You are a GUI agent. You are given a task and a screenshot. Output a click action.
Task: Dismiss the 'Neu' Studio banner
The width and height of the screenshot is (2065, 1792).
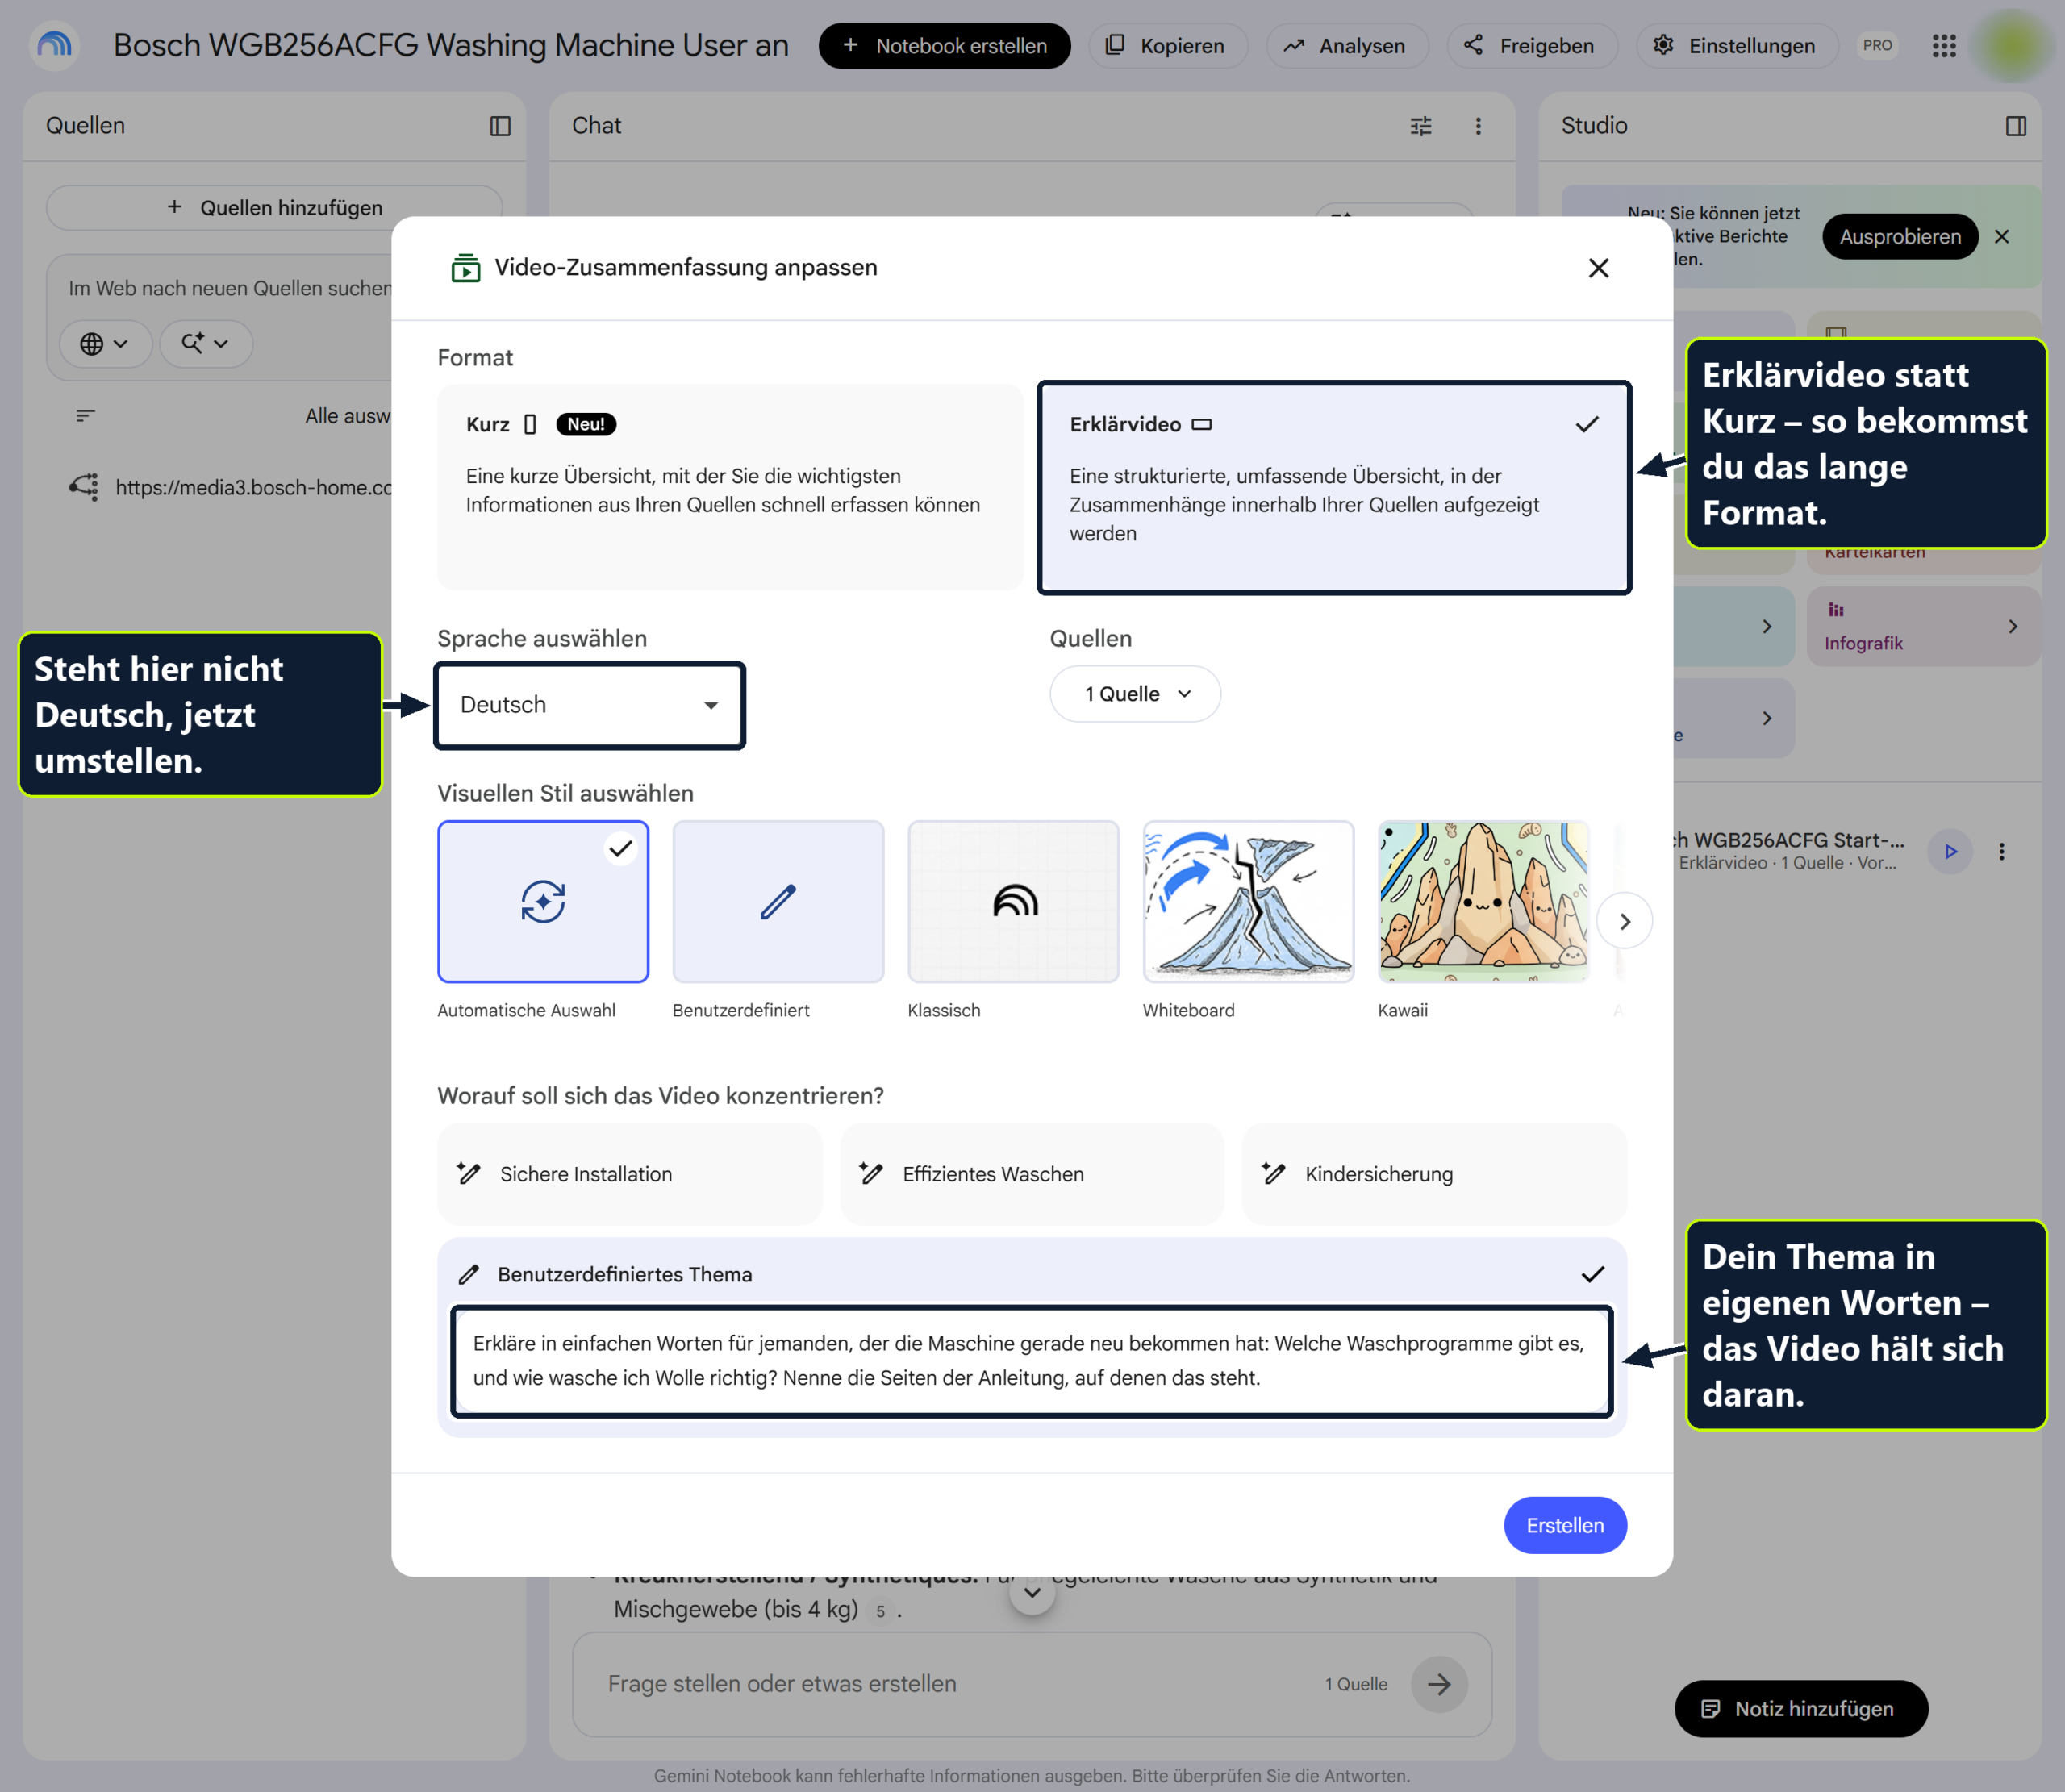pos(2002,237)
